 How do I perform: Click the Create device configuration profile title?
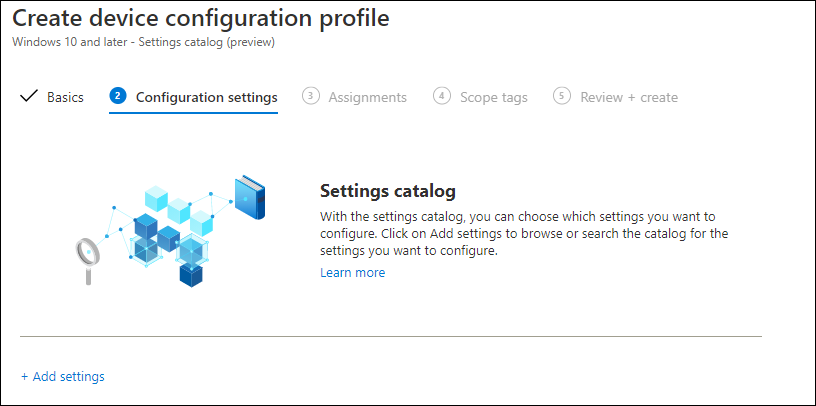point(200,18)
